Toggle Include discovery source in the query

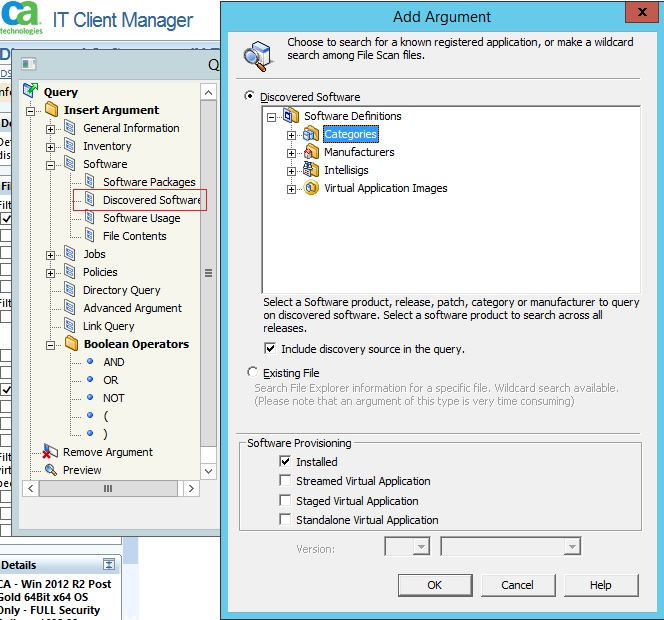[270, 348]
